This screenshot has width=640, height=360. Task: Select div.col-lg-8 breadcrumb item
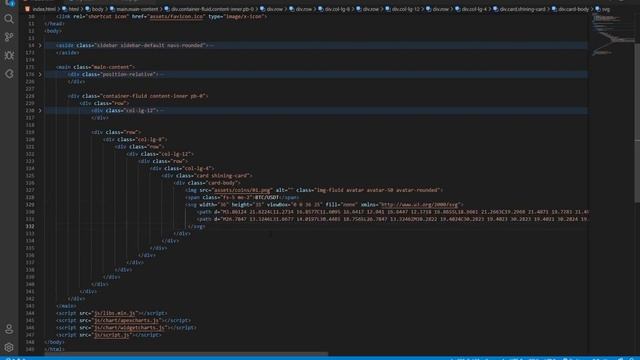tap(338, 9)
